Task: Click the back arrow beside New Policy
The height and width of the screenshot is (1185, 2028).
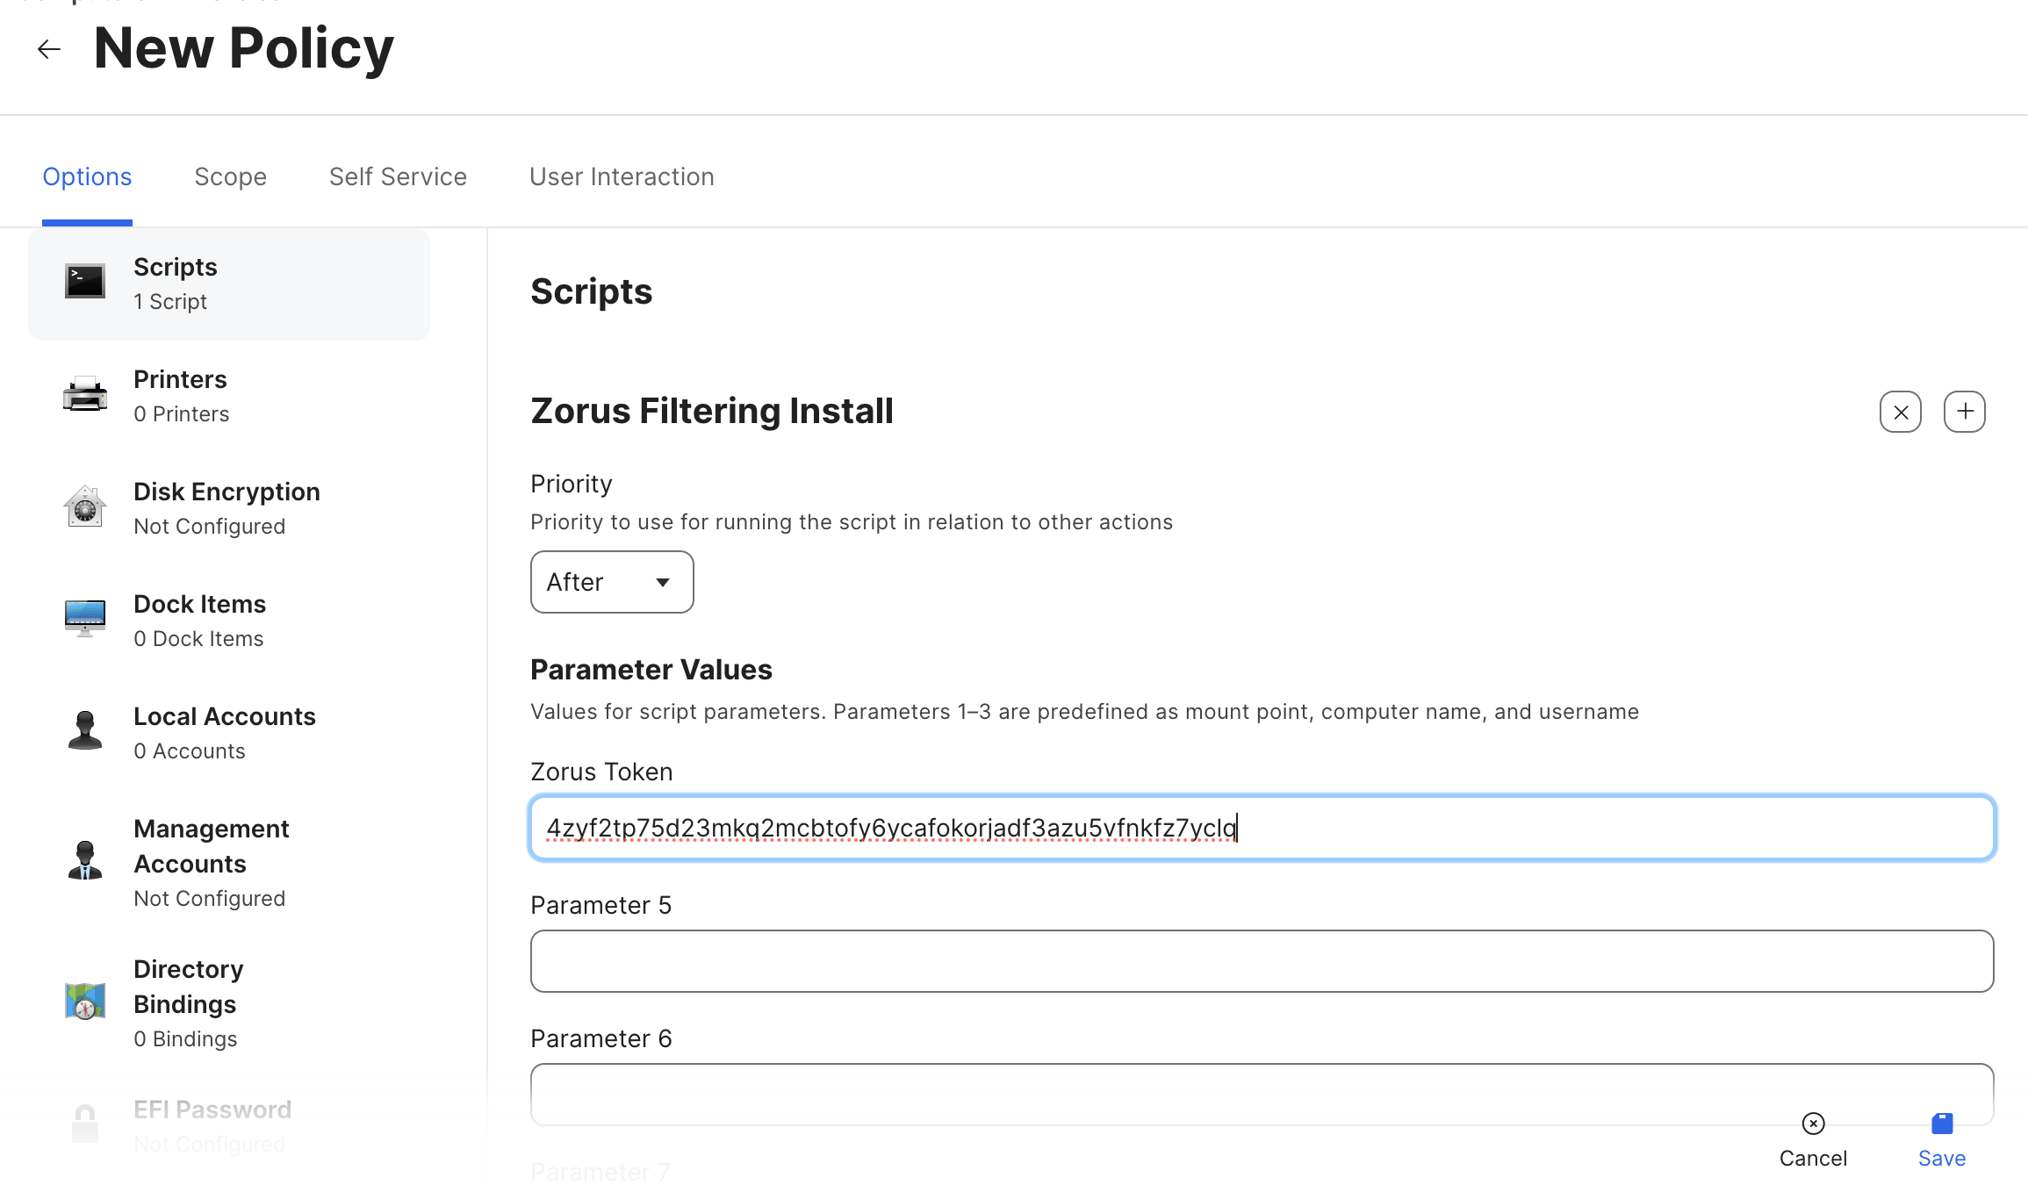Action: coord(48,49)
